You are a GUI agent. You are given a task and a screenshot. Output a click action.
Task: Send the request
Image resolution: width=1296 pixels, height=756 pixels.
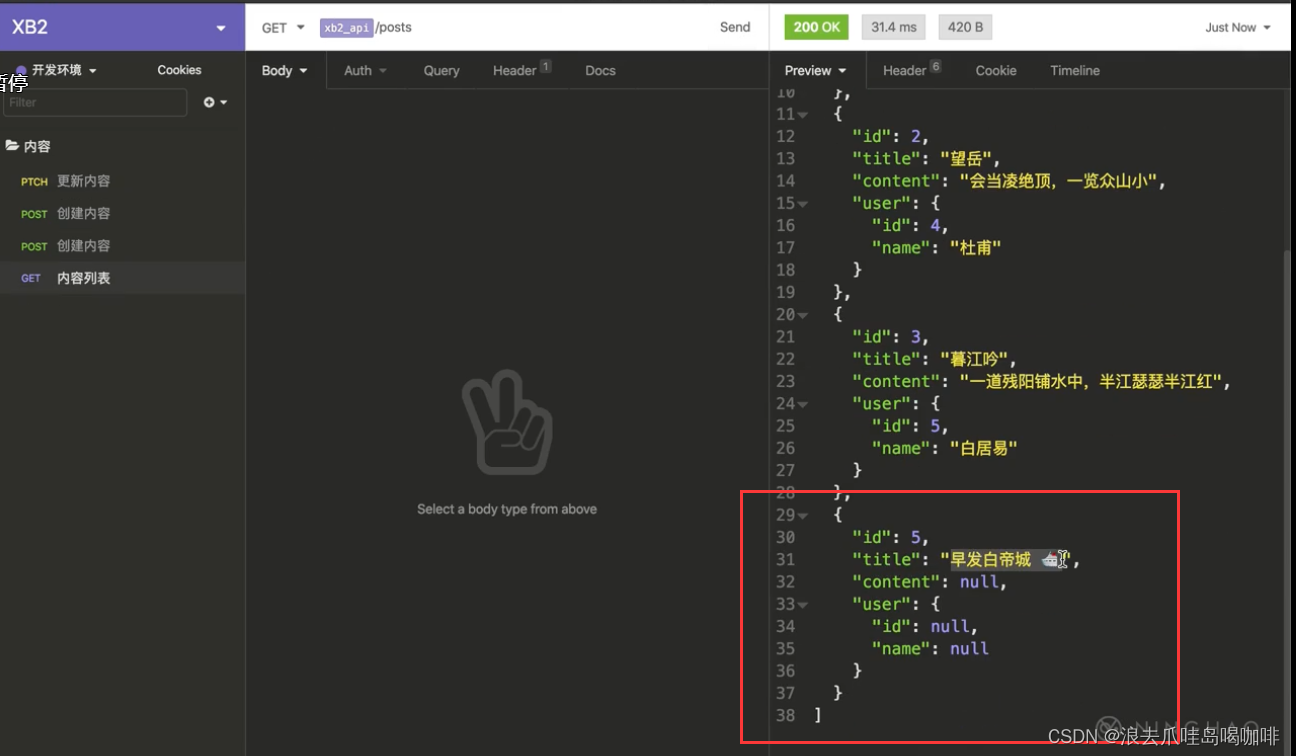click(x=735, y=27)
